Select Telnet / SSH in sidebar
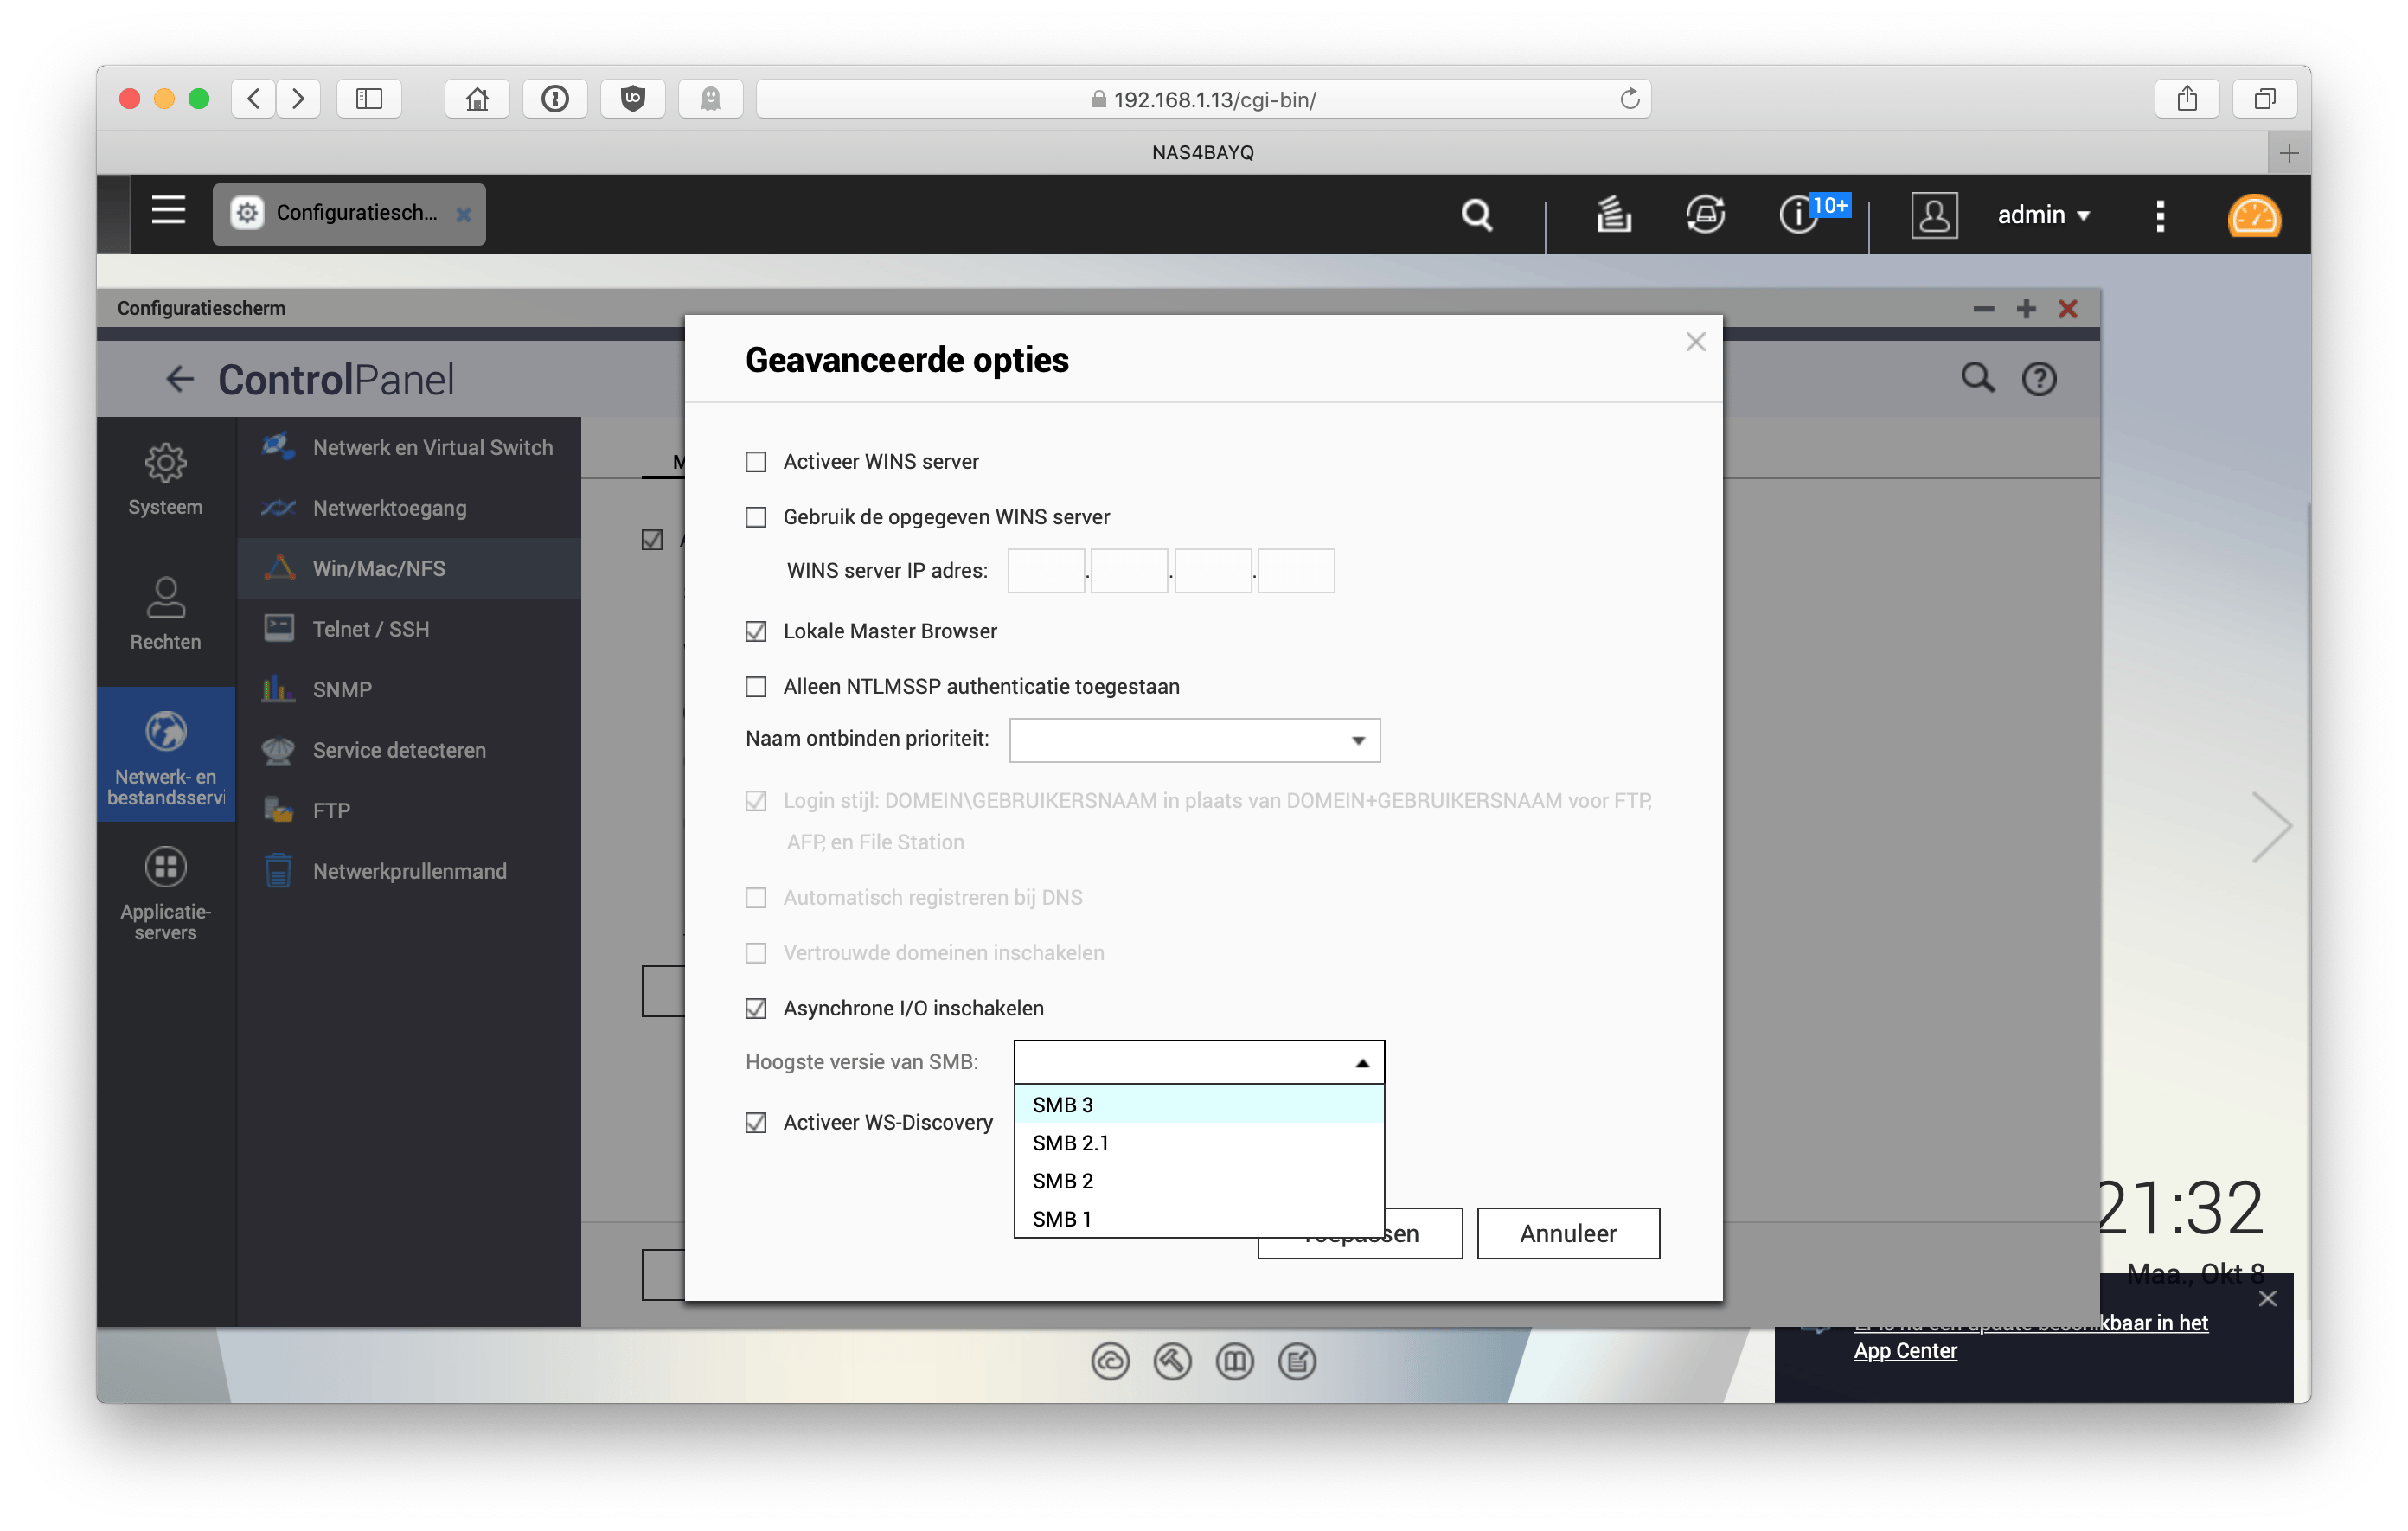This screenshot has width=2408, height=1531. (370, 629)
